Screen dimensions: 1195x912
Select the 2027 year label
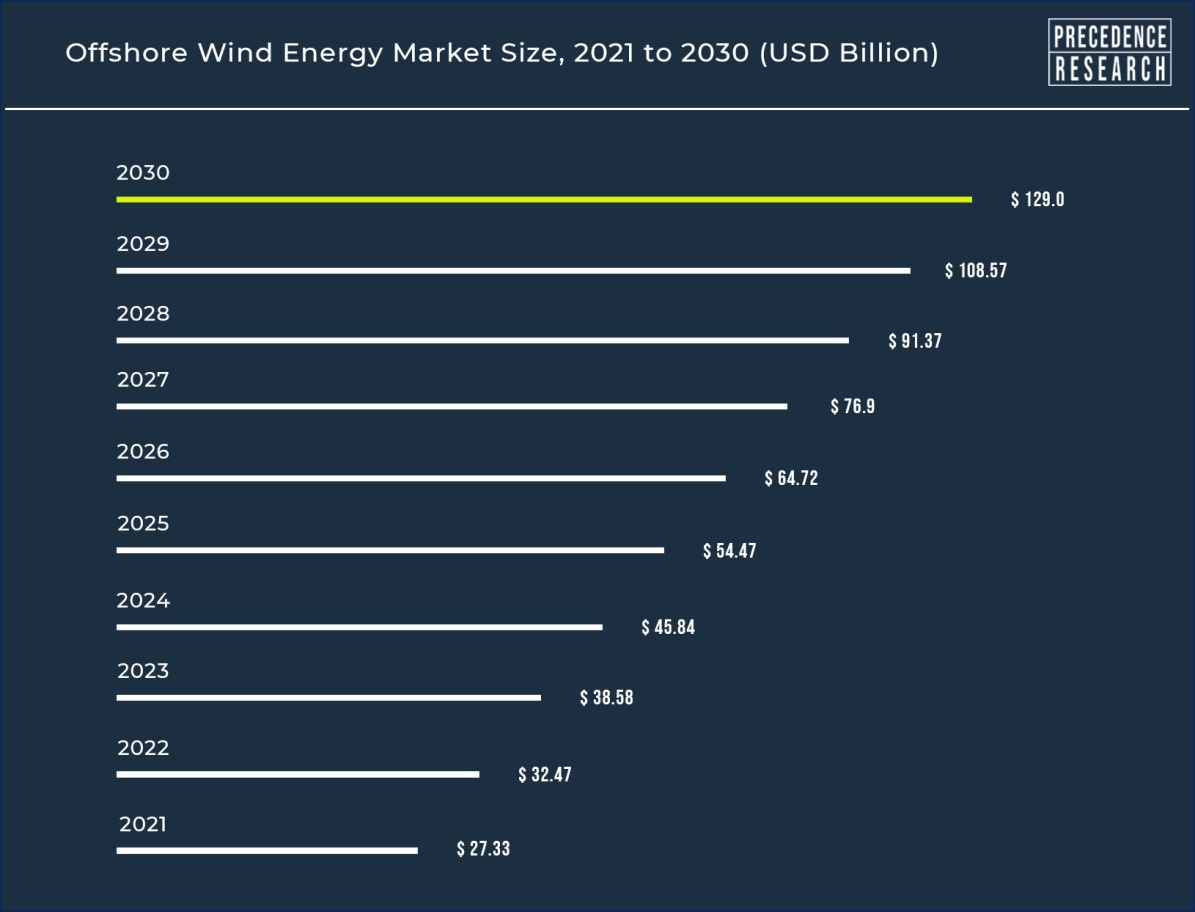pos(143,380)
